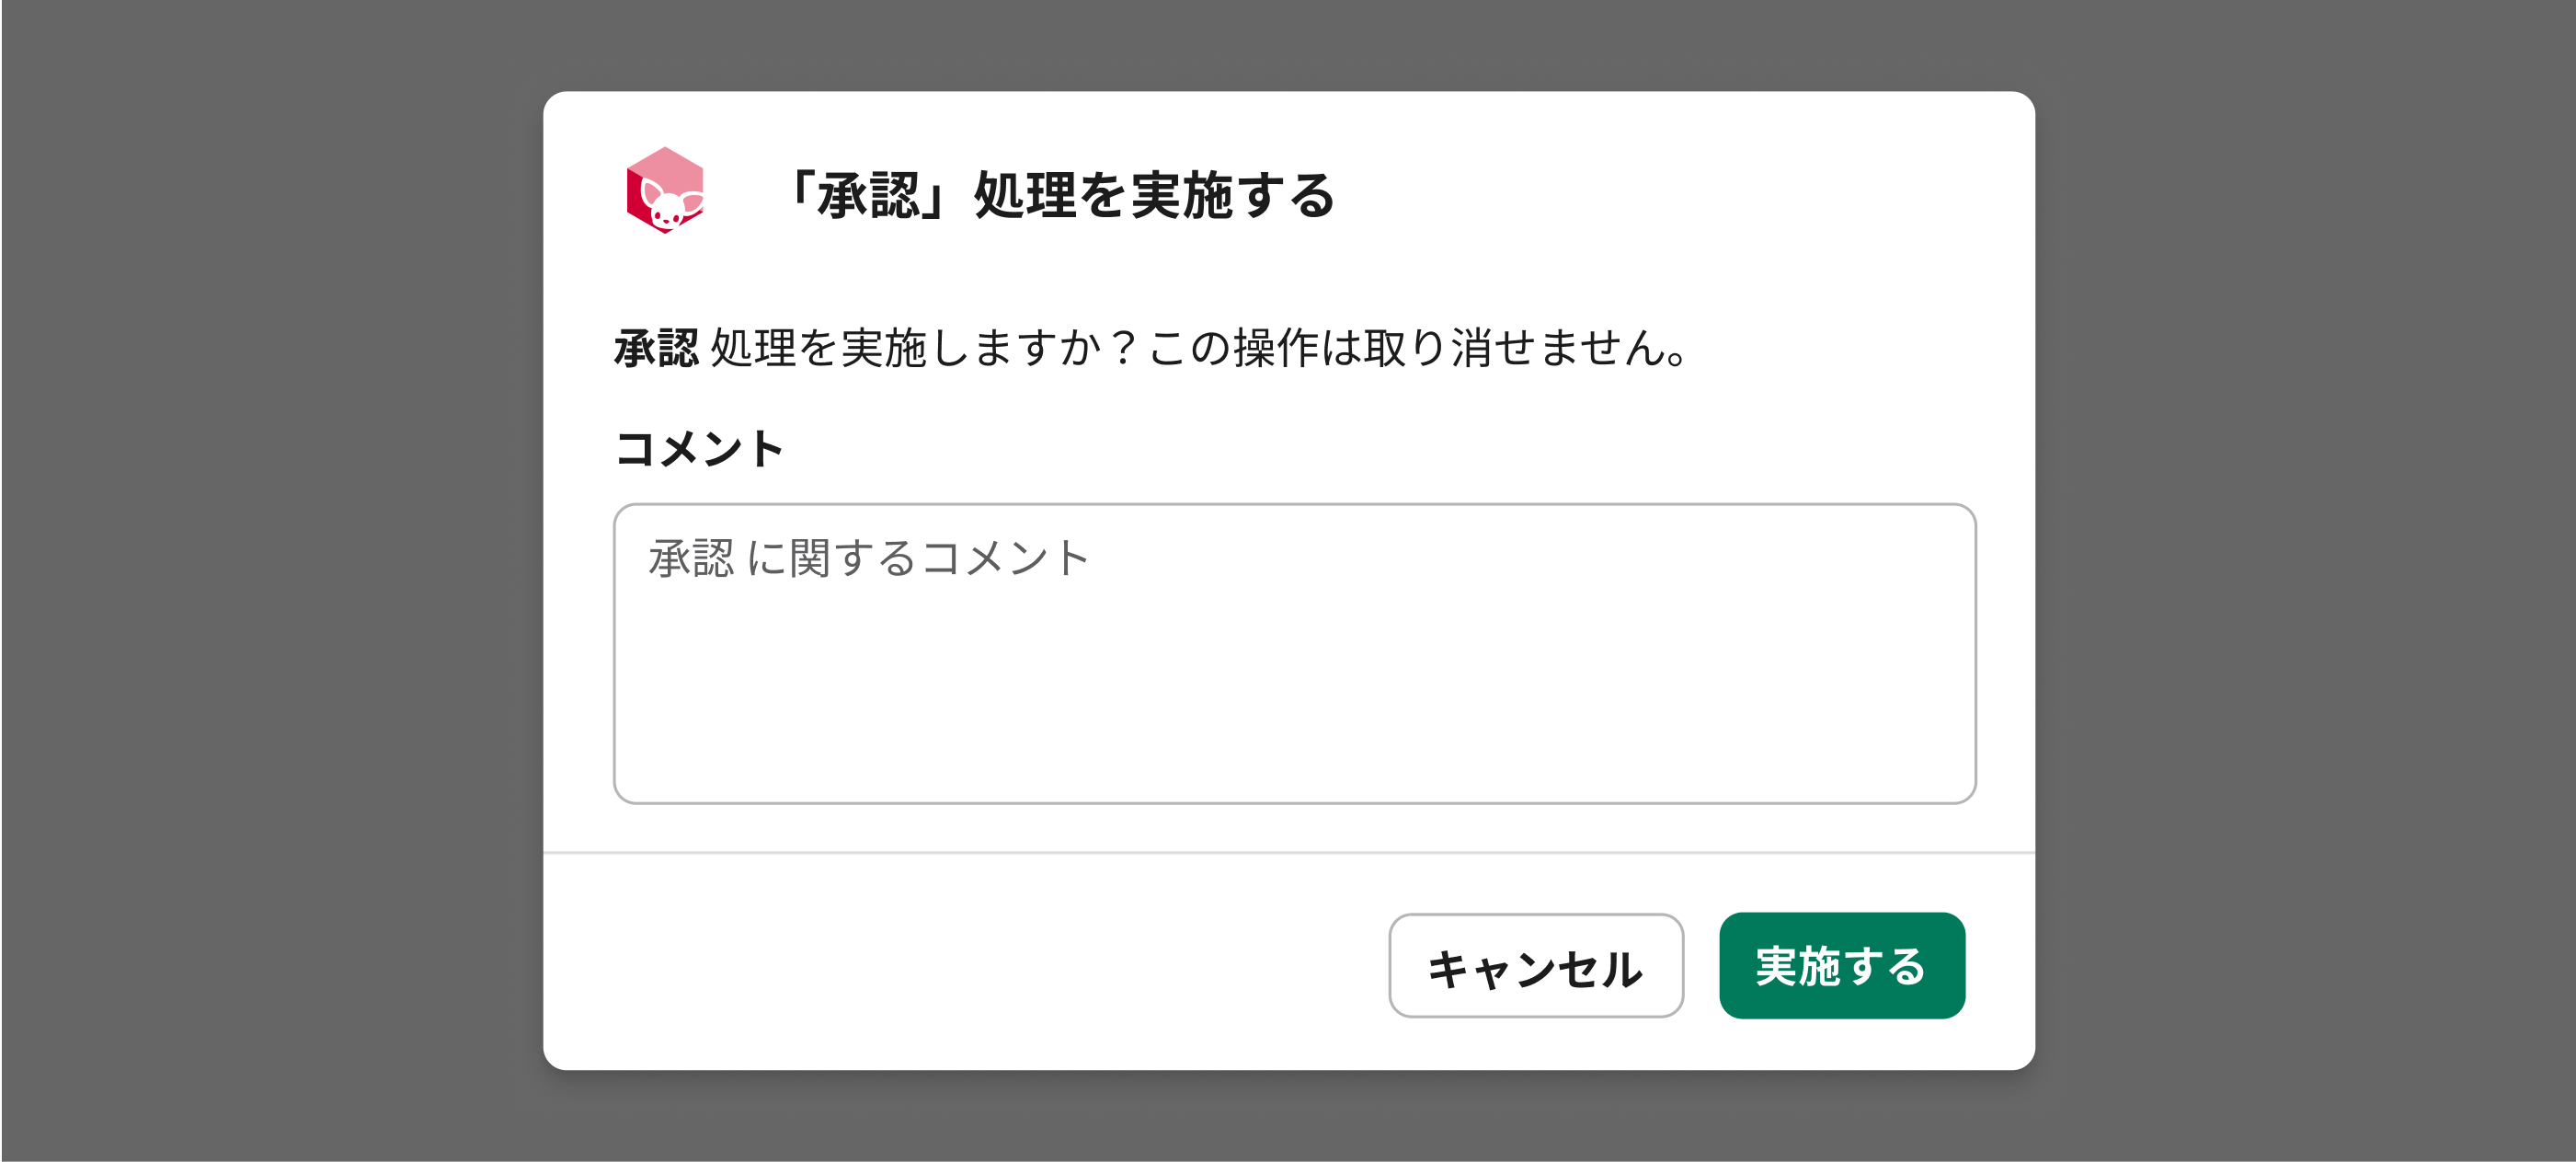Abort approval using the outlined cancel button
The width and height of the screenshot is (2576, 1162).
click(x=1536, y=965)
